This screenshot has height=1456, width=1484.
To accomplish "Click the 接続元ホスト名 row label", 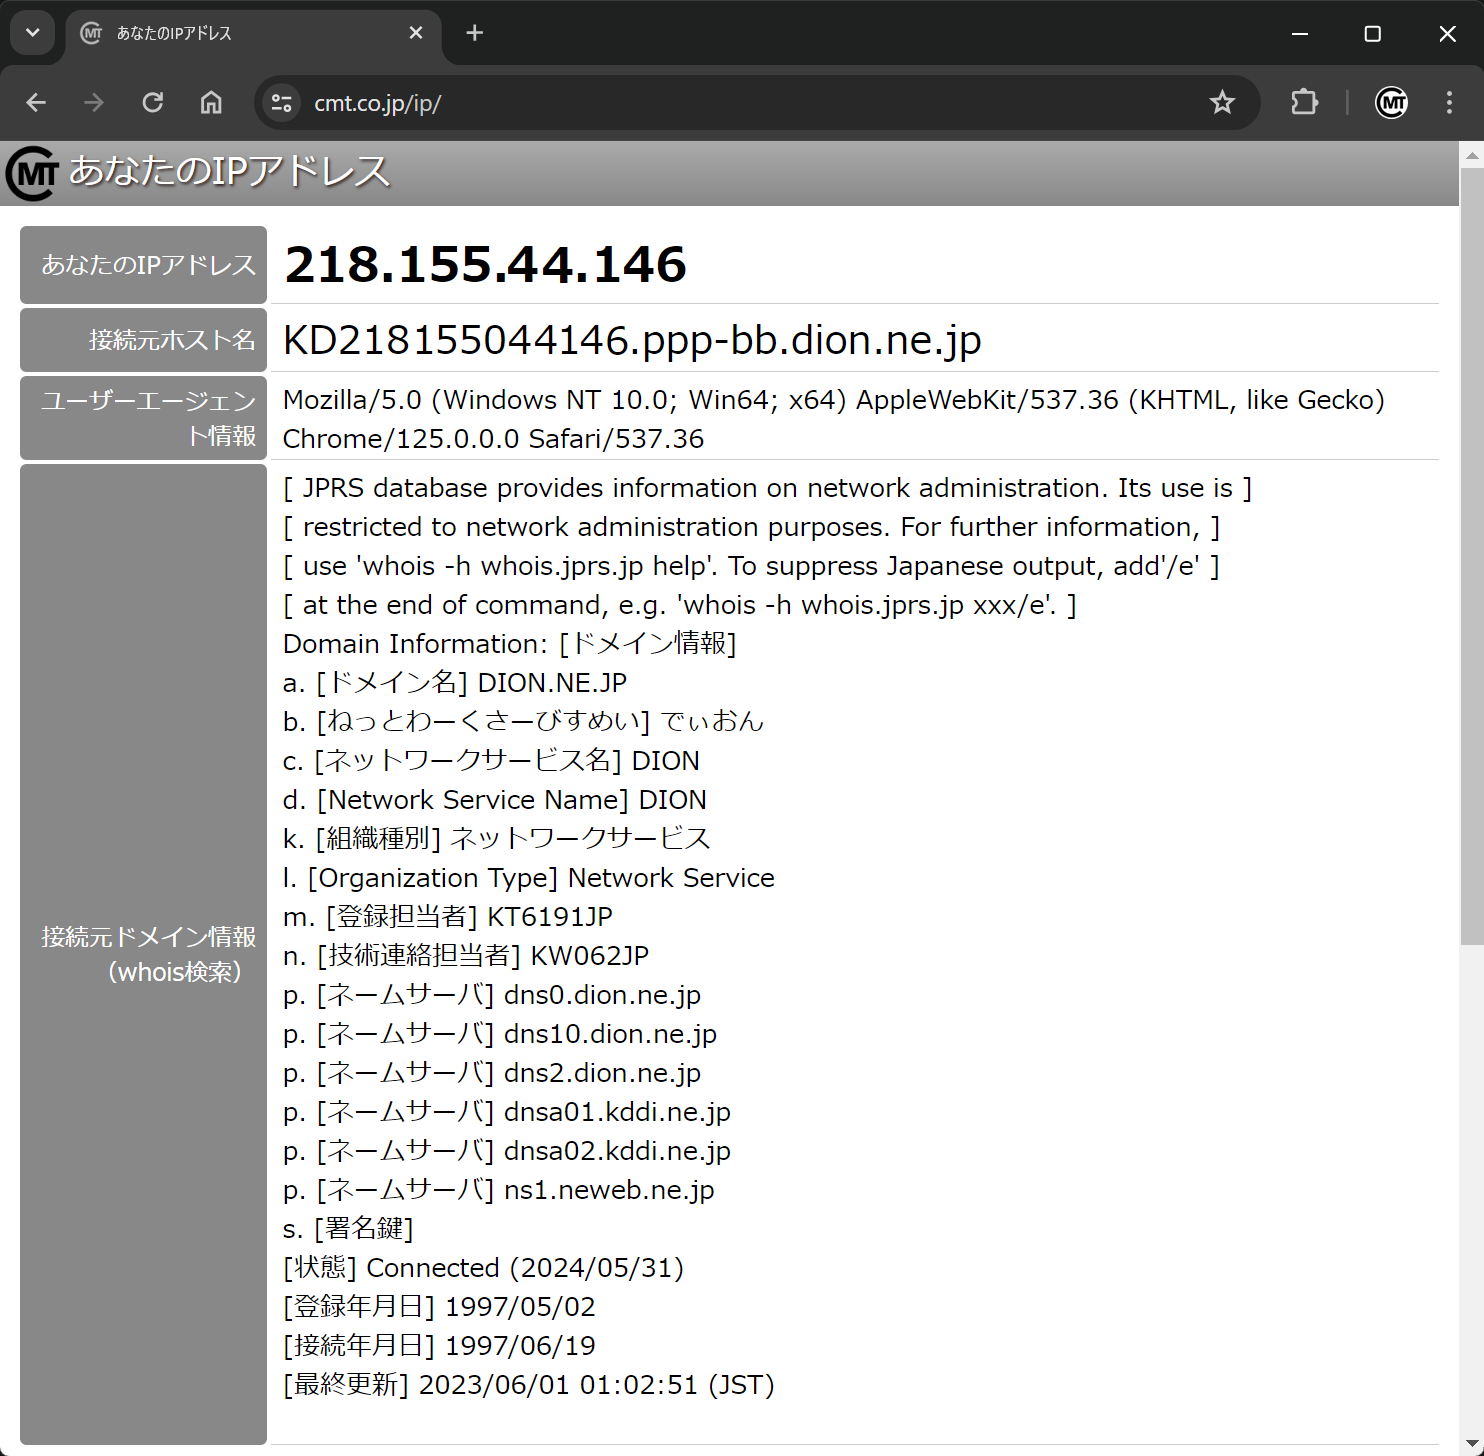I will [143, 340].
